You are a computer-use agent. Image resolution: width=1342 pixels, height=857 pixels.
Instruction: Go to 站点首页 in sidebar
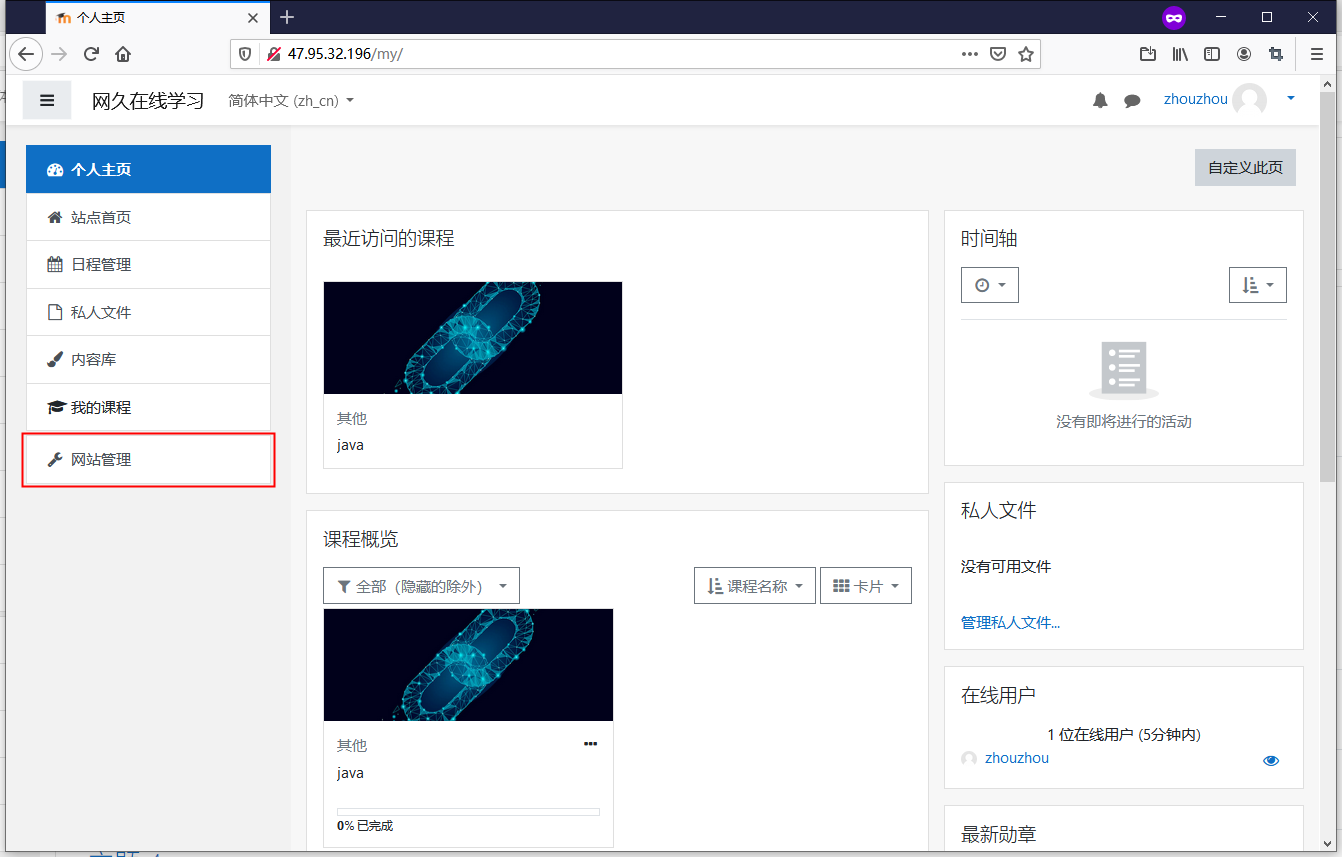[148, 217]
